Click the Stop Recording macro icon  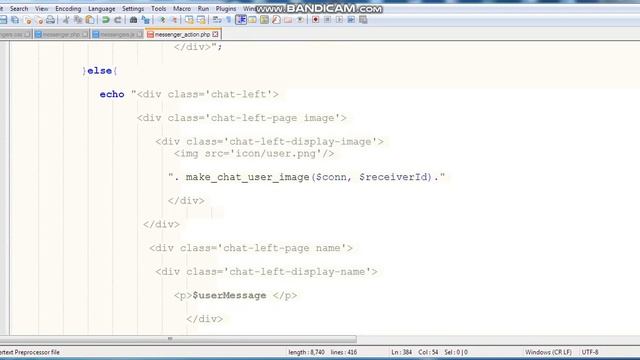coord(327,20)
